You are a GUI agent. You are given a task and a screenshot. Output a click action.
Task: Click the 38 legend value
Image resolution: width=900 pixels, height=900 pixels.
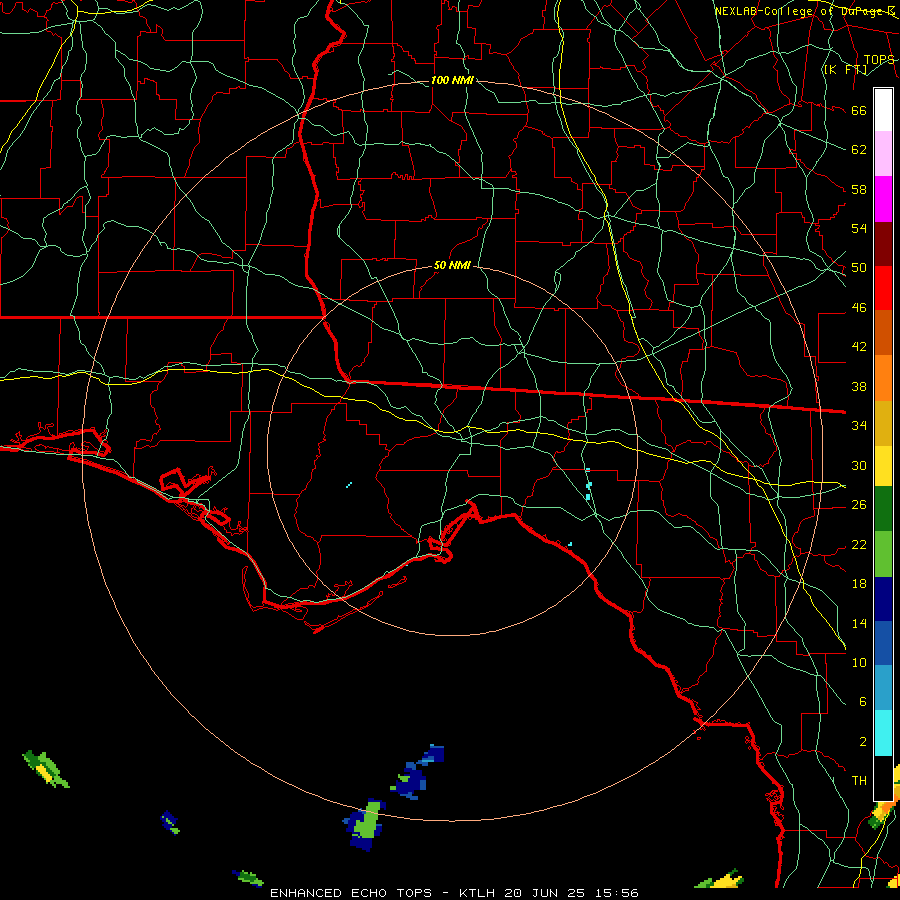[x=859, y=386]
